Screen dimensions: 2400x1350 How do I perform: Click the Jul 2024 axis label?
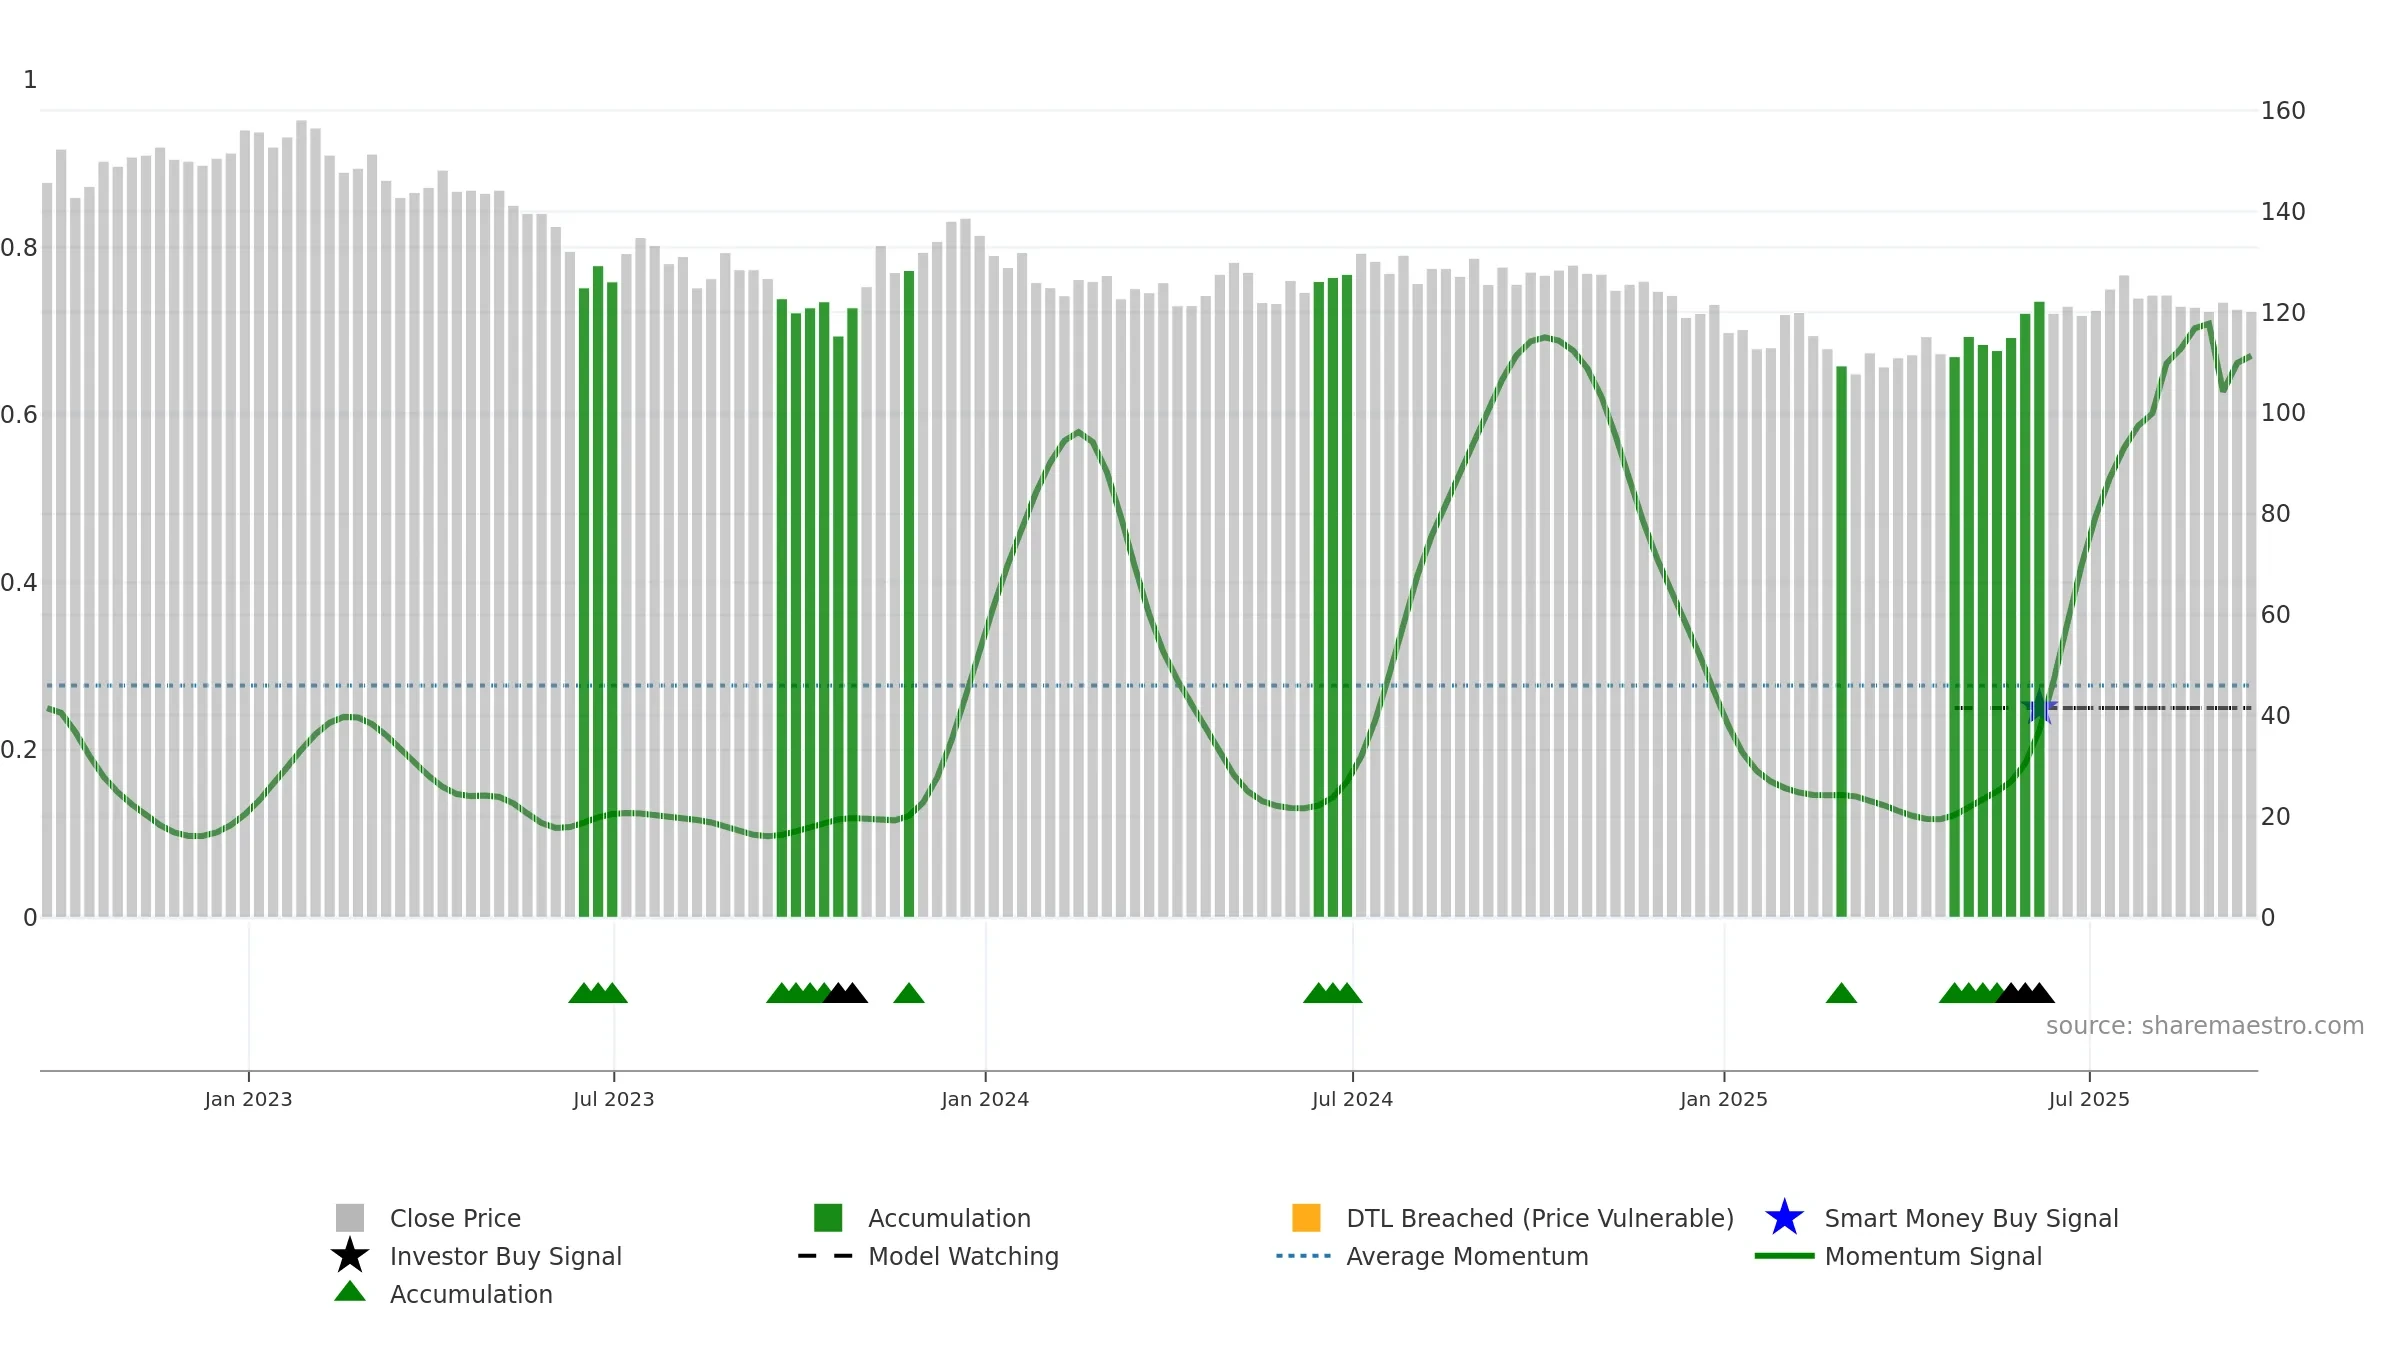[x=1352, y=1100]
